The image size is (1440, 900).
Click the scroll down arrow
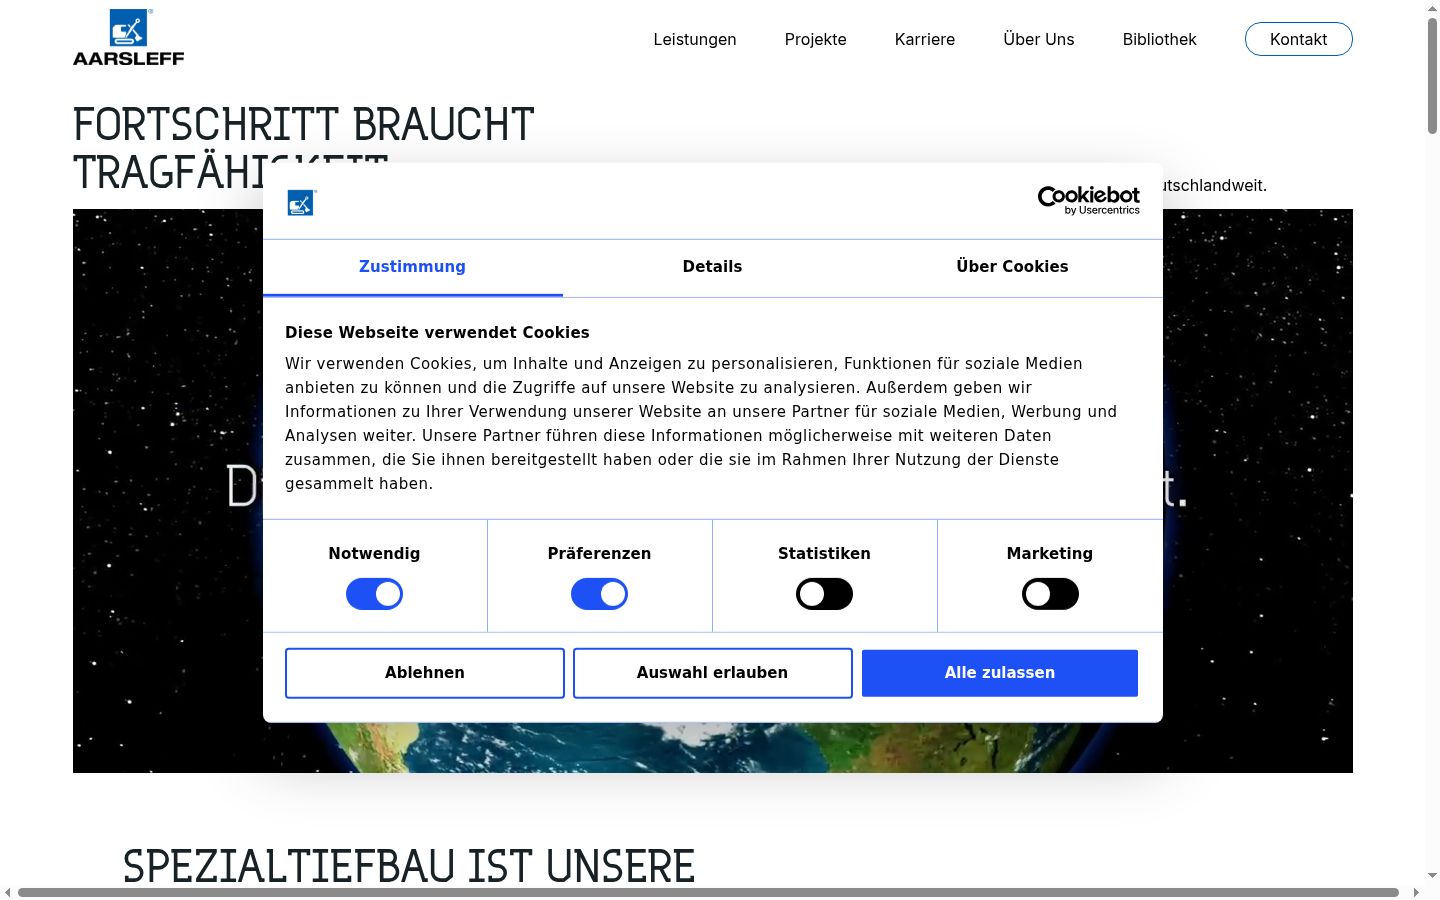pos(1432,876)
